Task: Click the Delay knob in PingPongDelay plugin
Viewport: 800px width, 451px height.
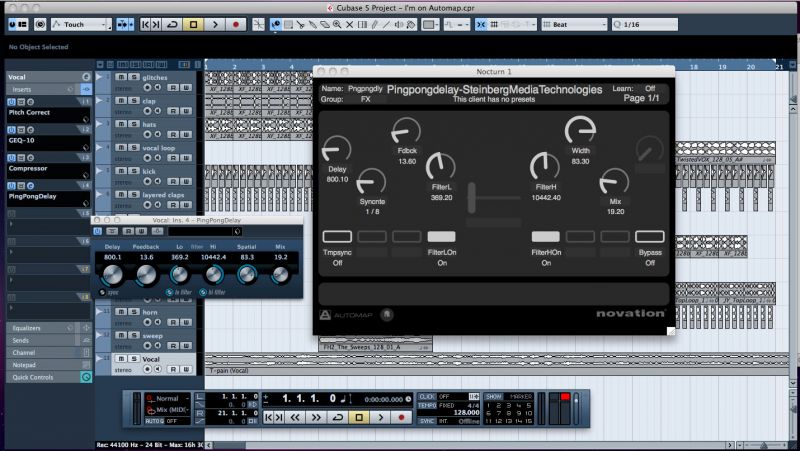Action: [112, 275]
